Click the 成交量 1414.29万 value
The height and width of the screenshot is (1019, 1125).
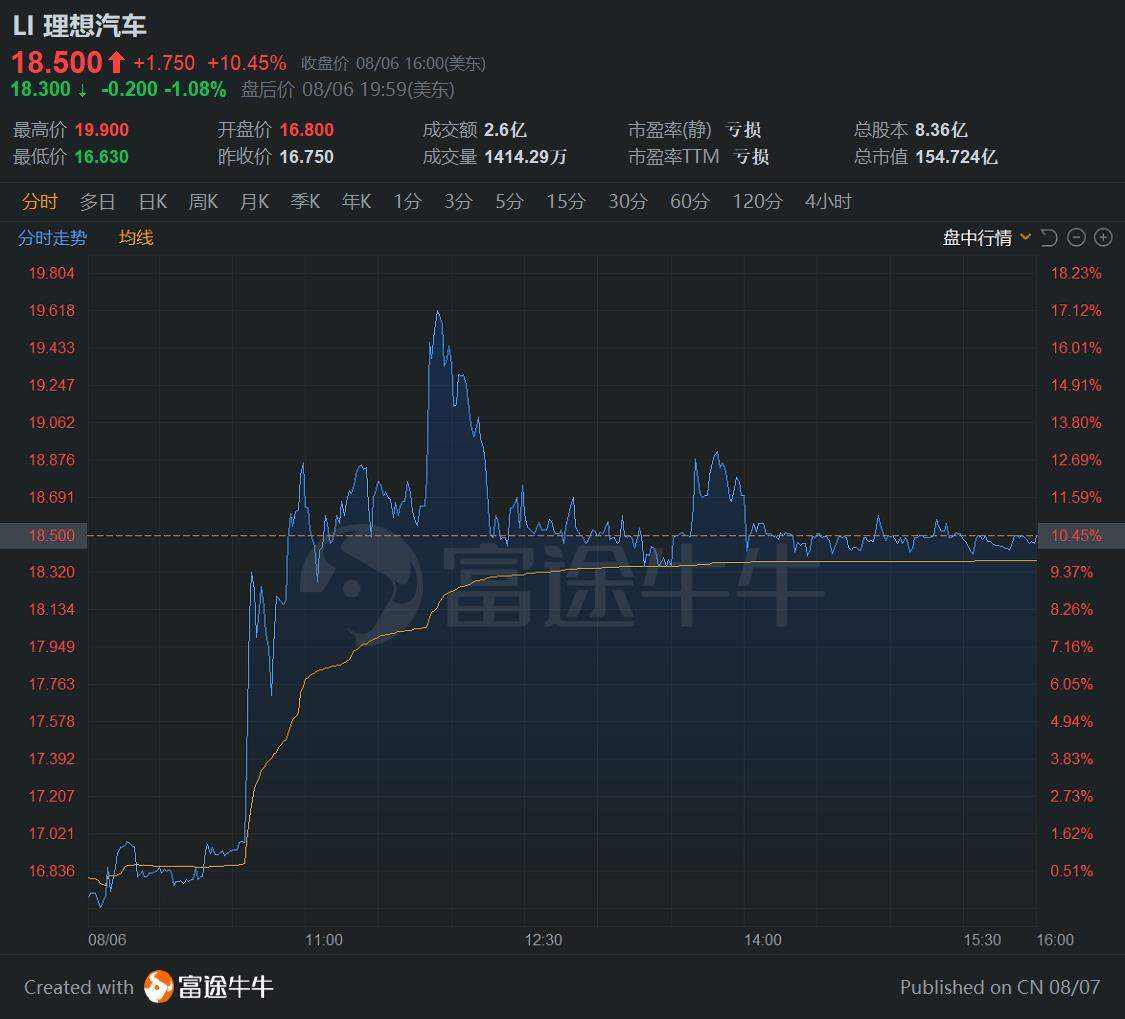tap(525, 156)
